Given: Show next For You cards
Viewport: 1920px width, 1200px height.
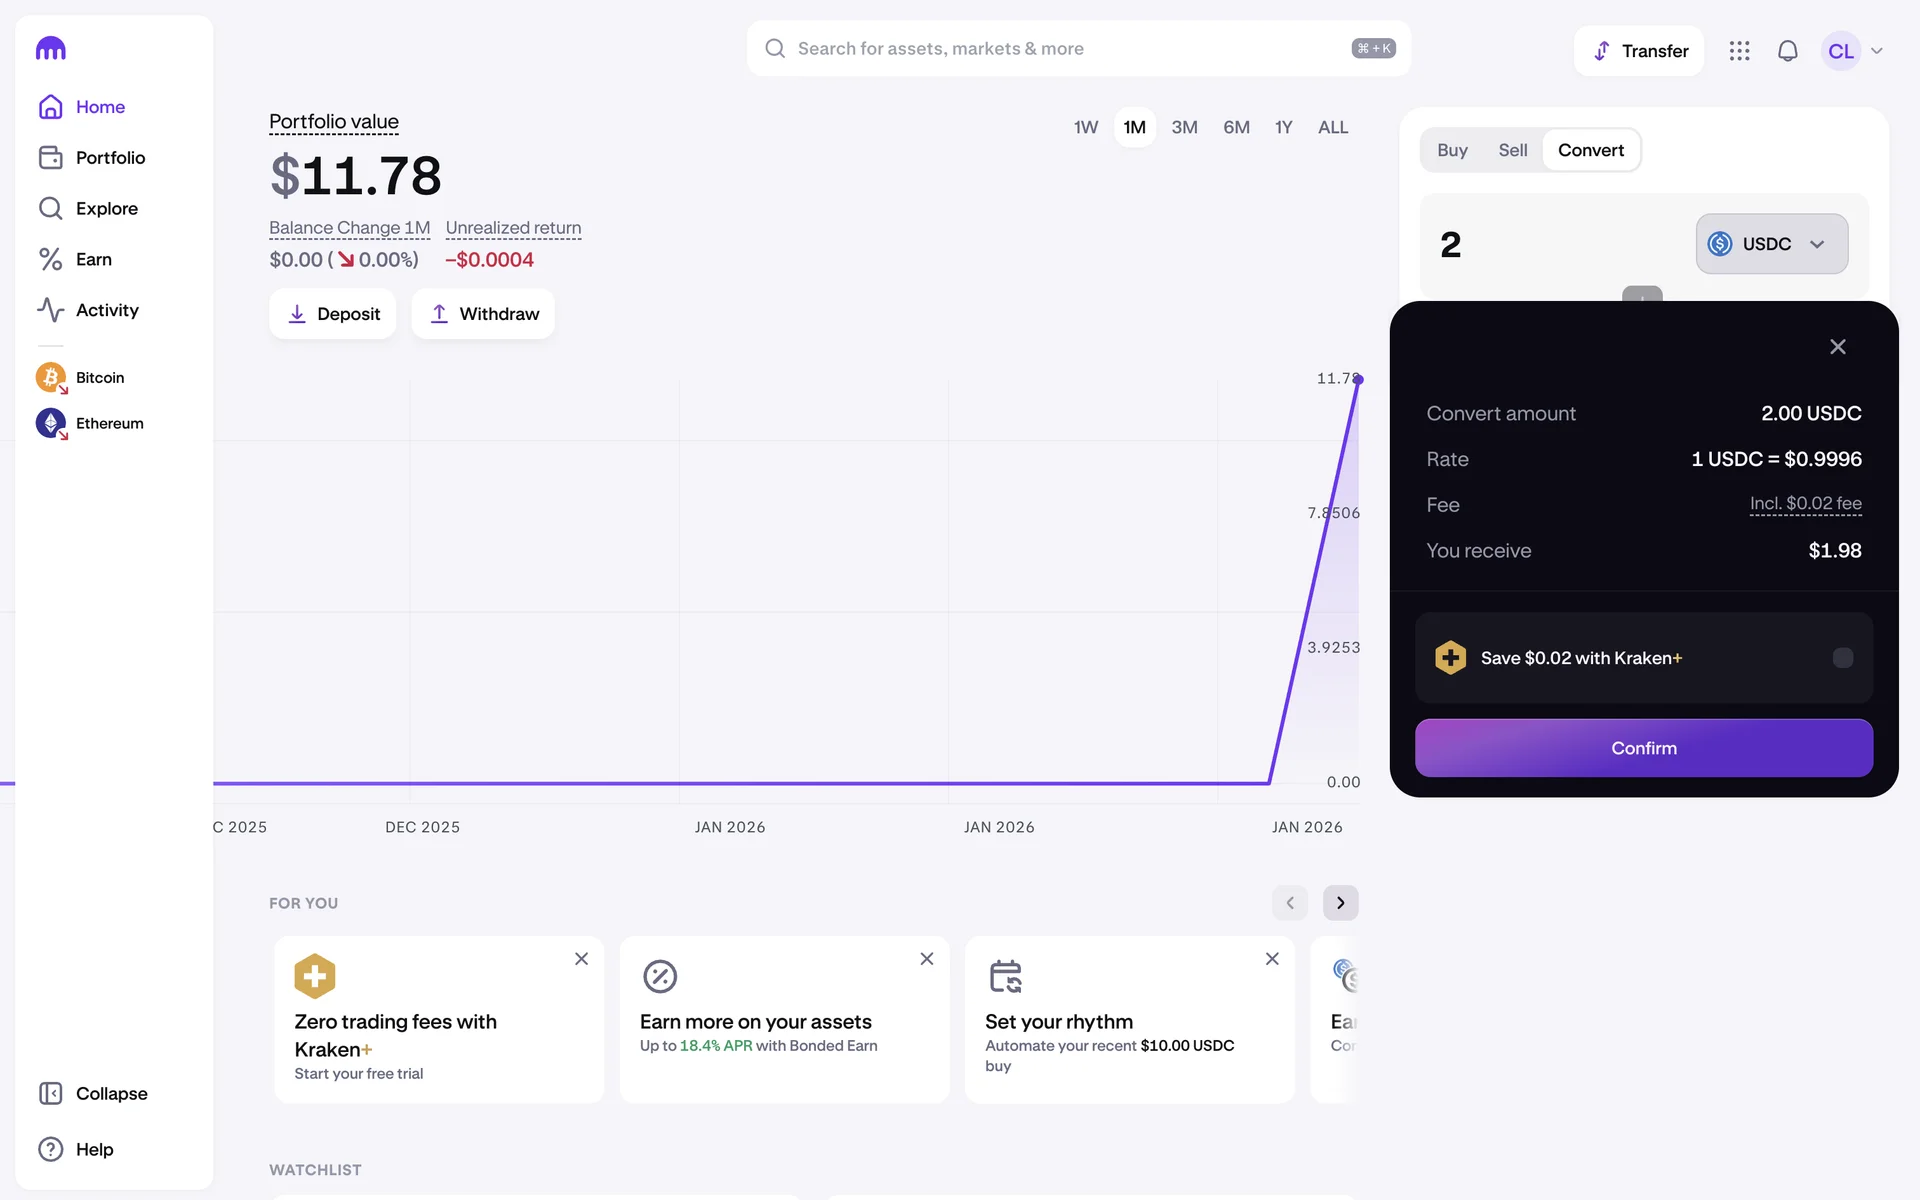Looking at the screenshot, I should pos(1340,903).
